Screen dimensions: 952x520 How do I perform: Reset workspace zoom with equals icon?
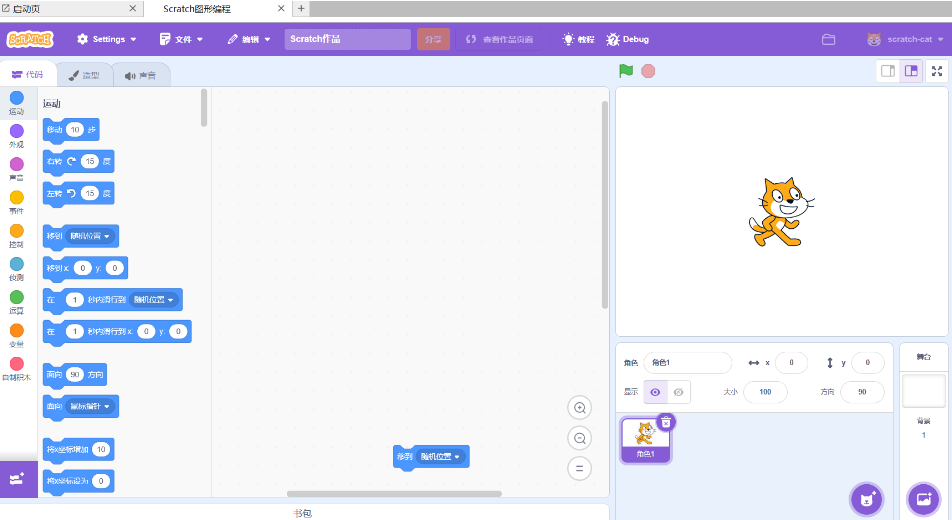point(579,468)
